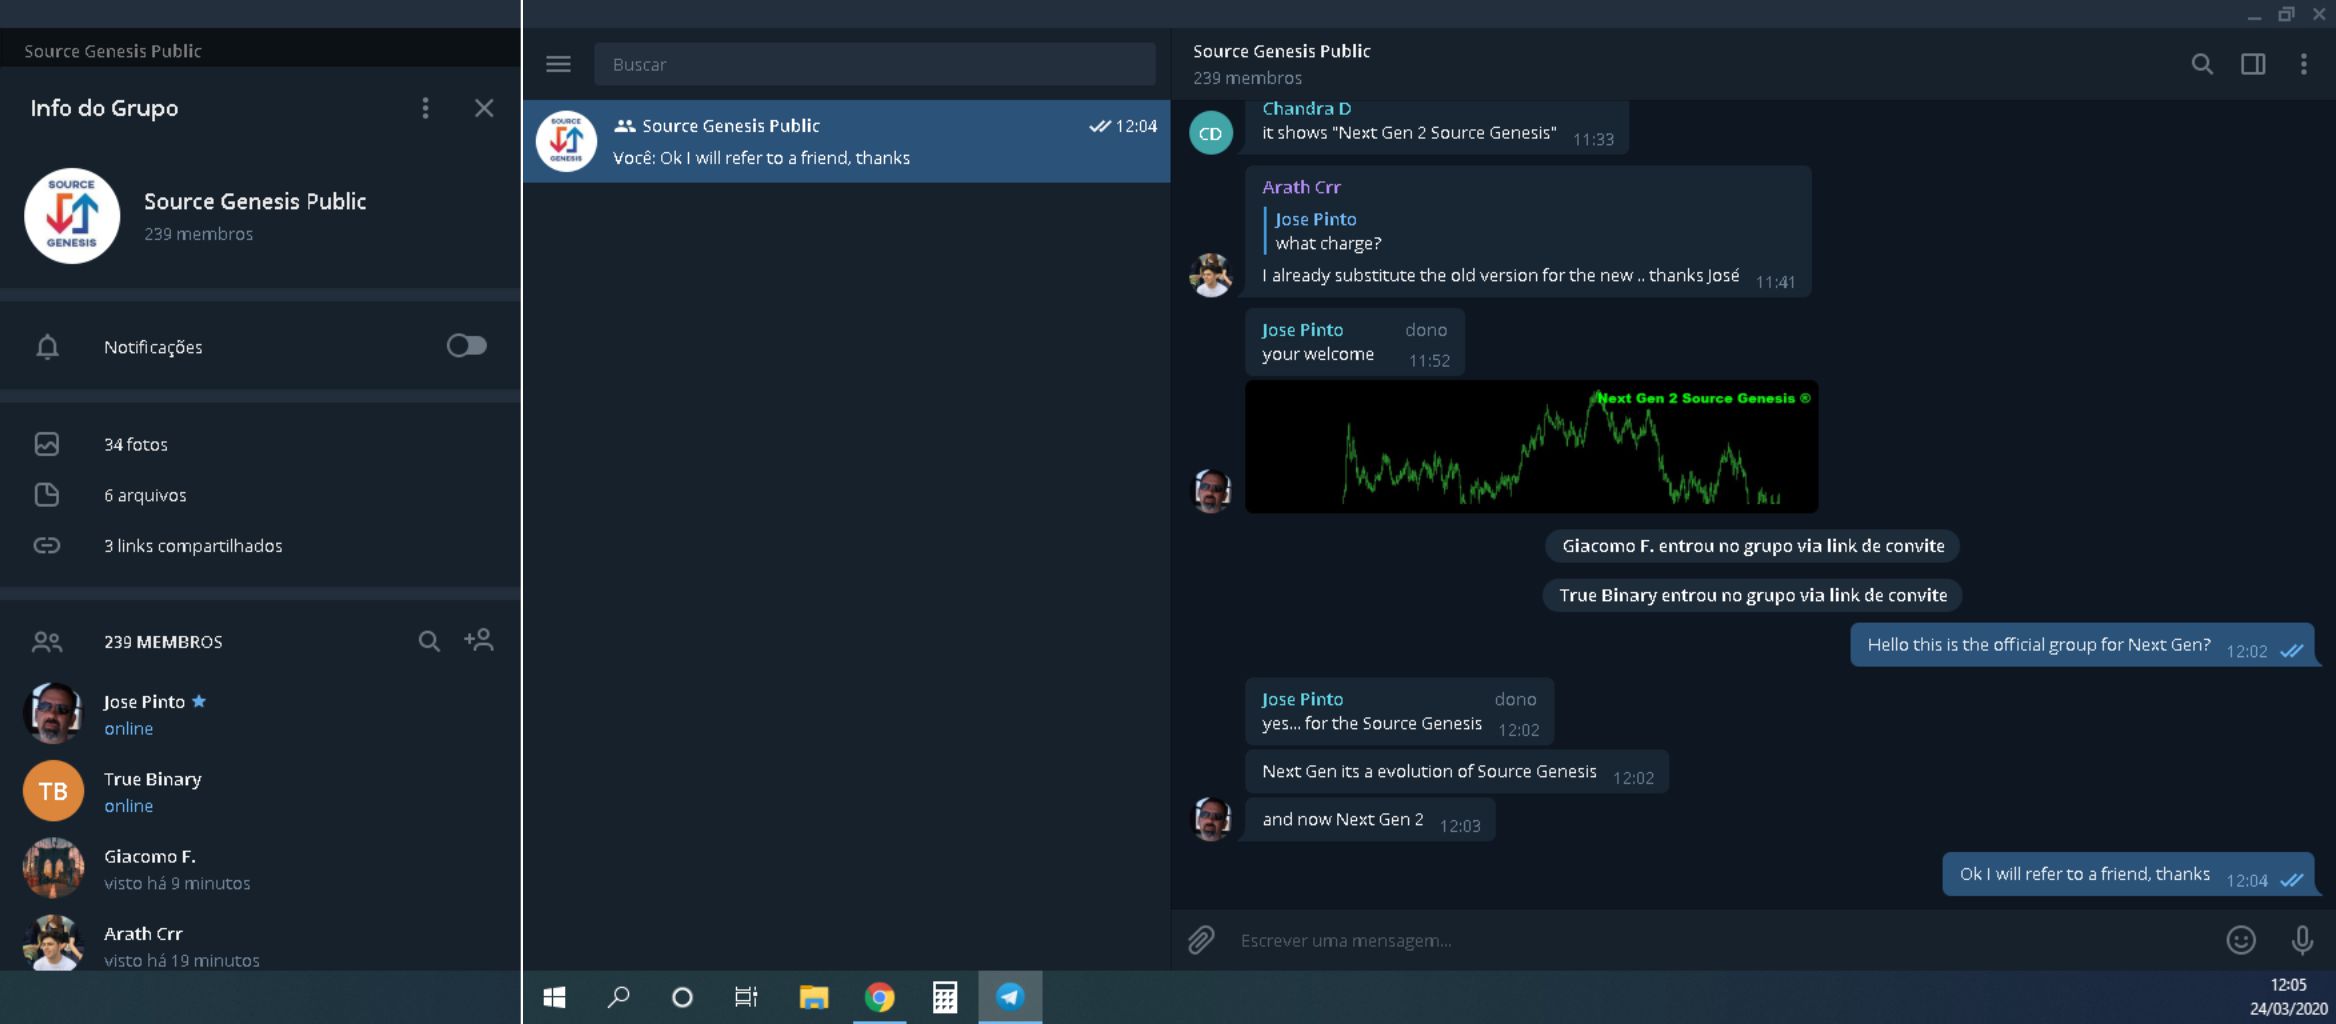This screenshot has width=2336, height=1024.
Task: Click the Source Genesis group avatar in info panel
Action: click(x=72, y=216)
